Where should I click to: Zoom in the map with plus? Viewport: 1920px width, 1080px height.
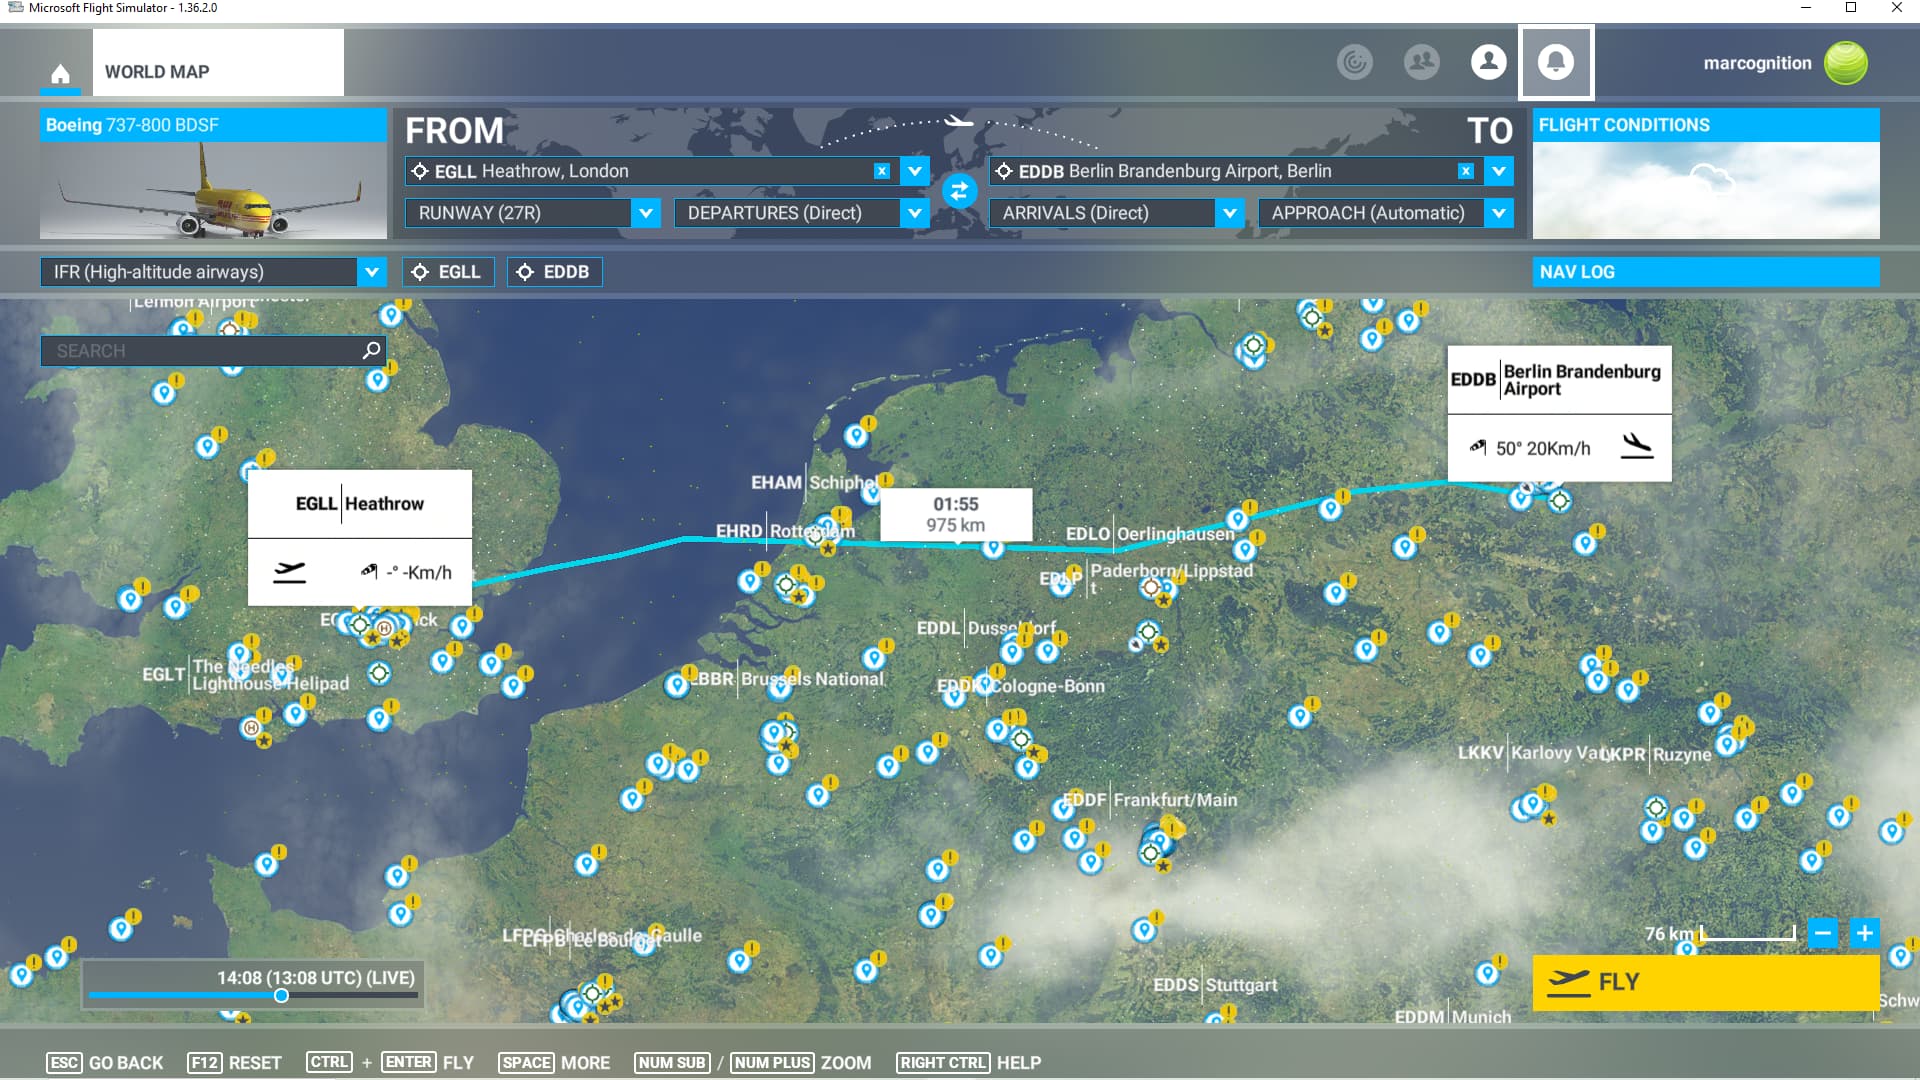(x=1864, y=933)
